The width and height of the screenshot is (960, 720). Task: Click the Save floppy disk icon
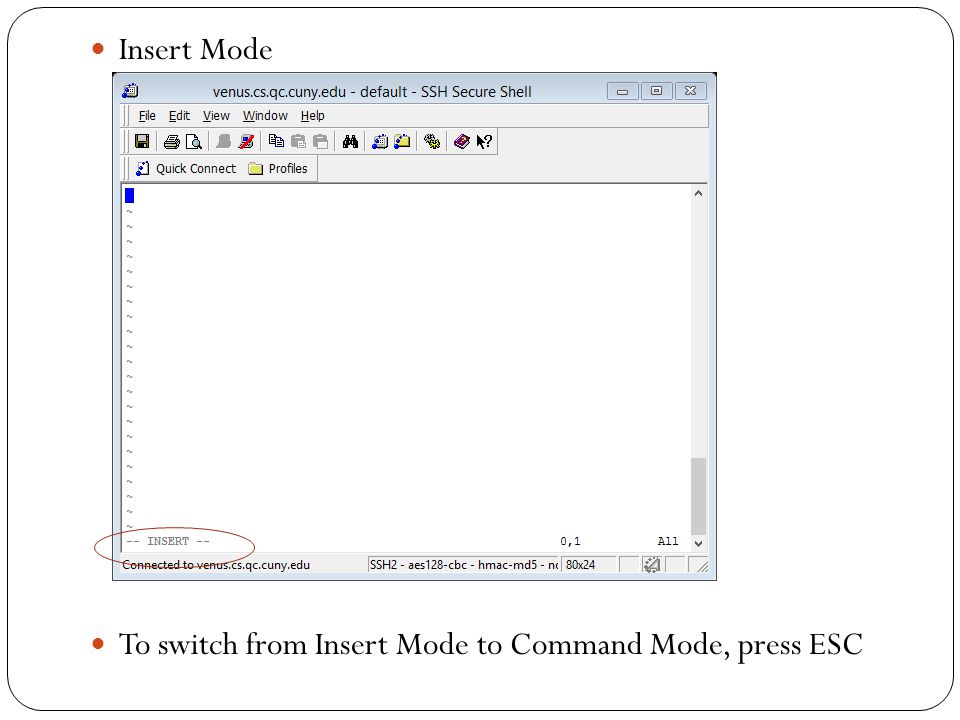coord(141,141)
